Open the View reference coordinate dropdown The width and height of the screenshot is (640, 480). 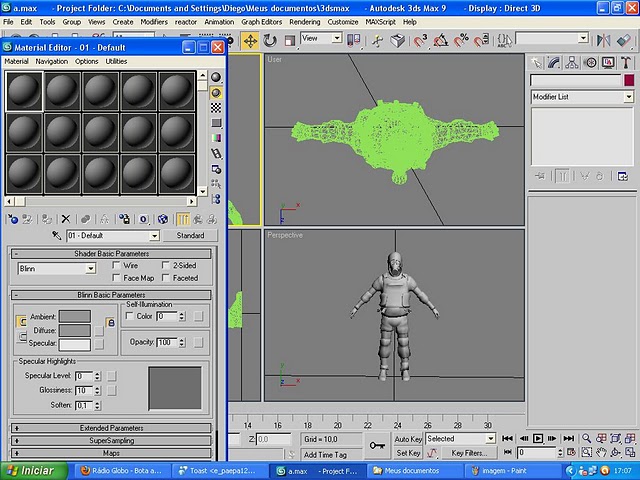(337, 38)
